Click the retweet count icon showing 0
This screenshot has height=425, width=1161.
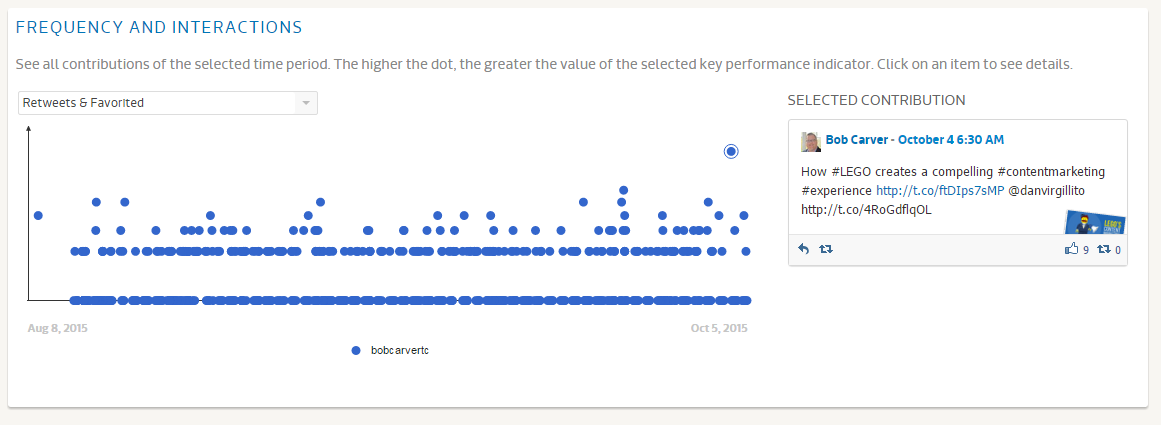coord(1104,250)
